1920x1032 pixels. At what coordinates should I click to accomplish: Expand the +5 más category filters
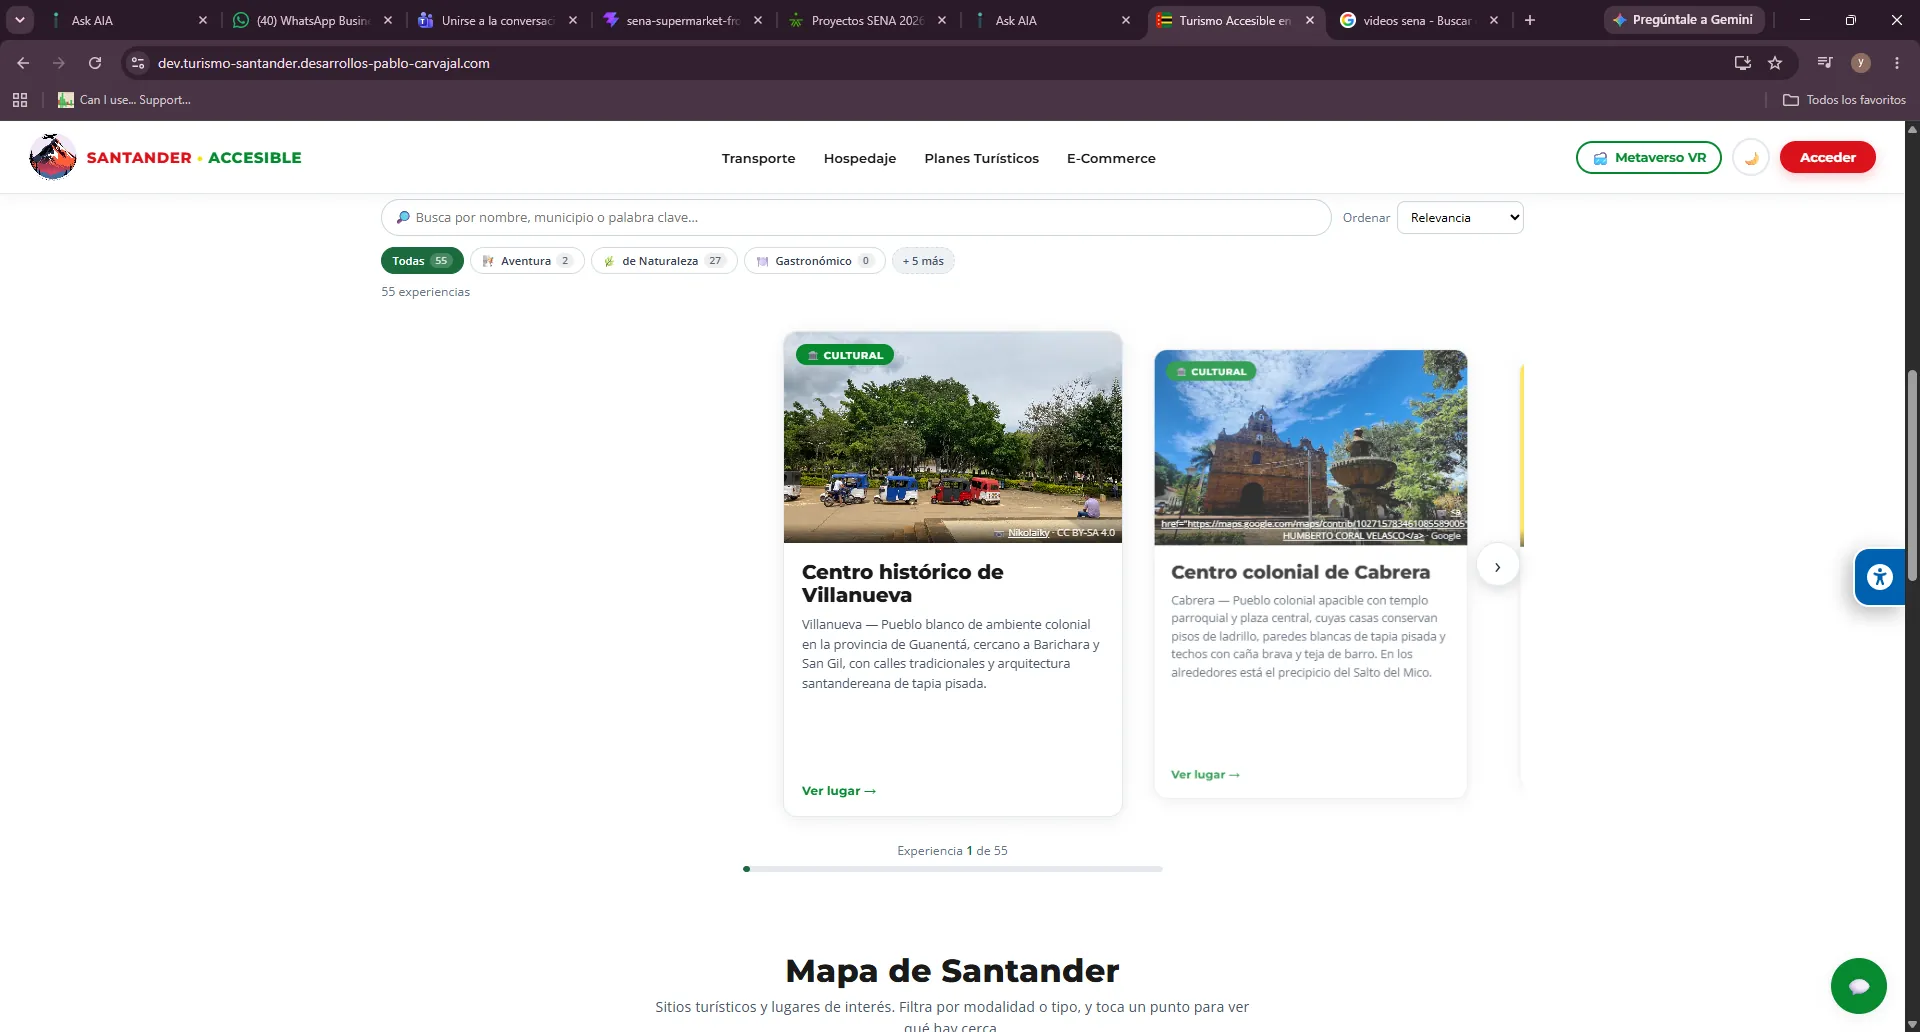[923, 261]
